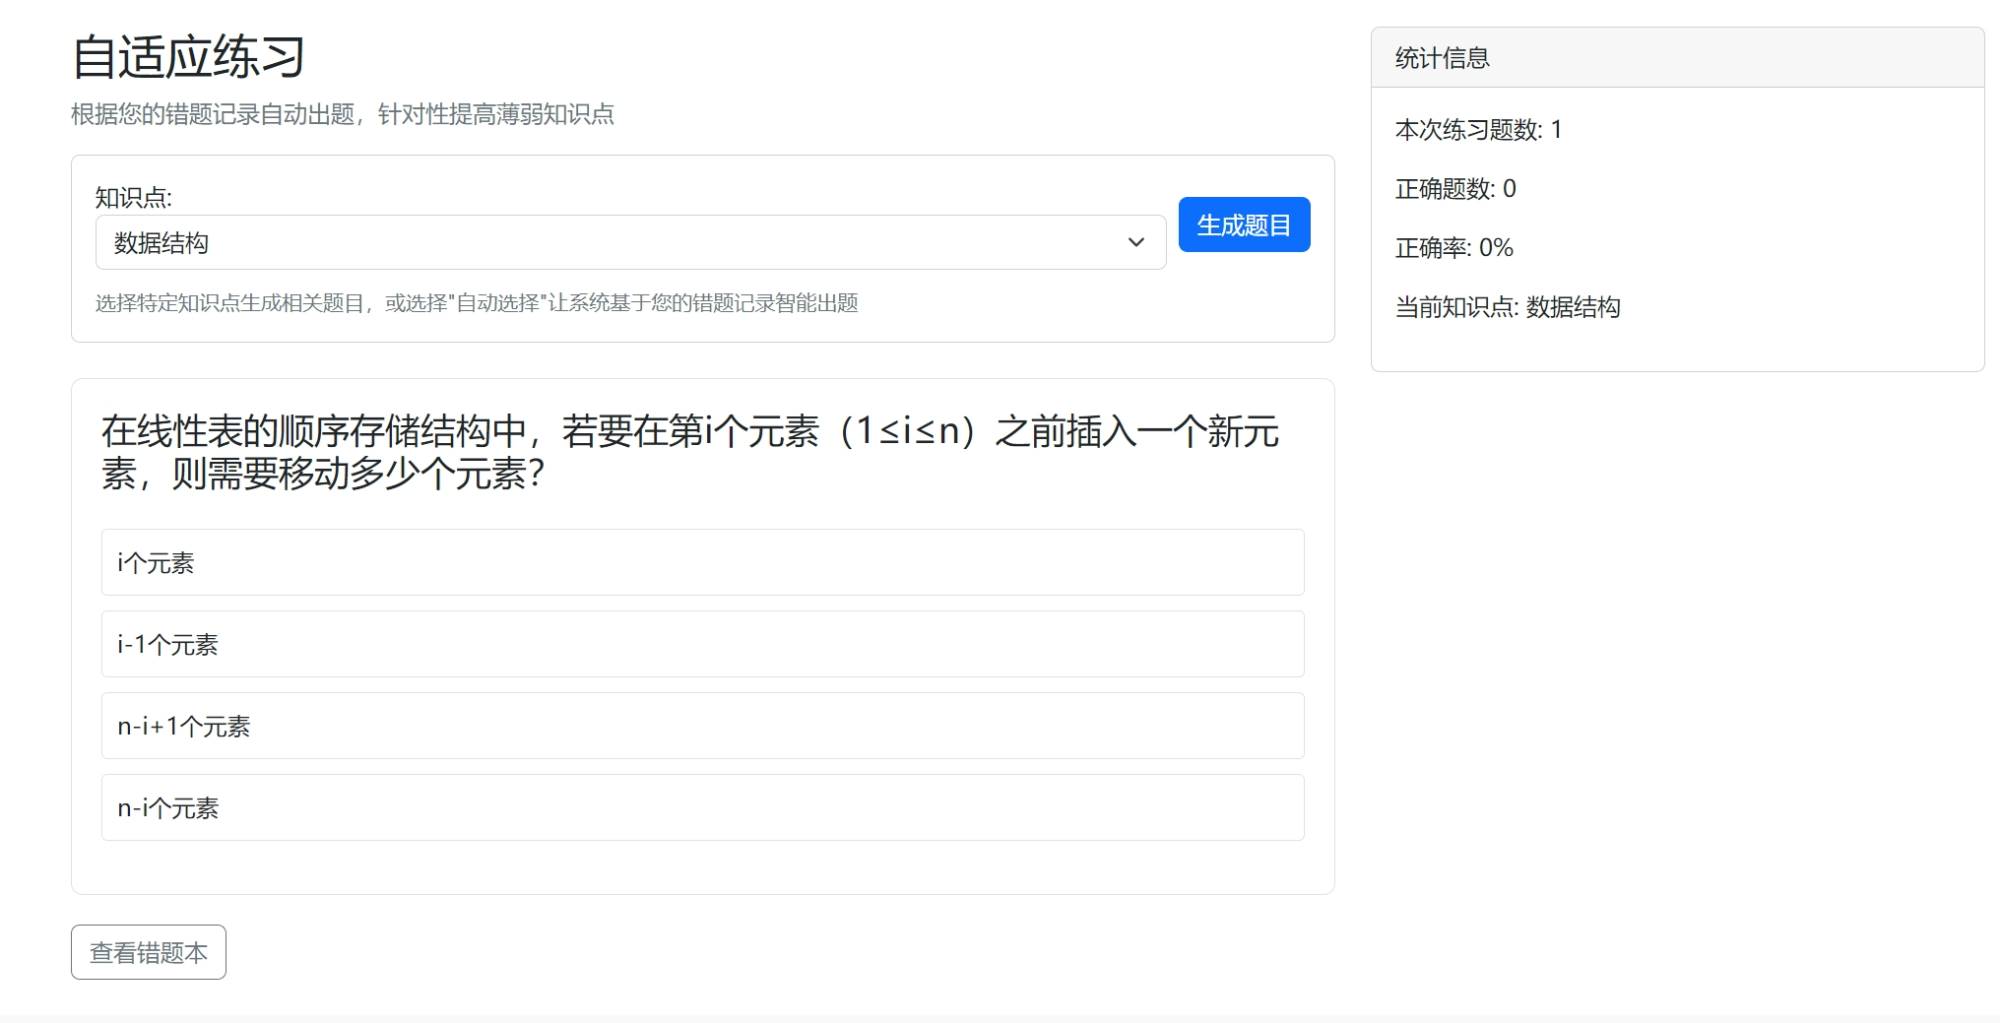
Task: Click the hint text below 知识点 selector
Action: click(476, 303)
